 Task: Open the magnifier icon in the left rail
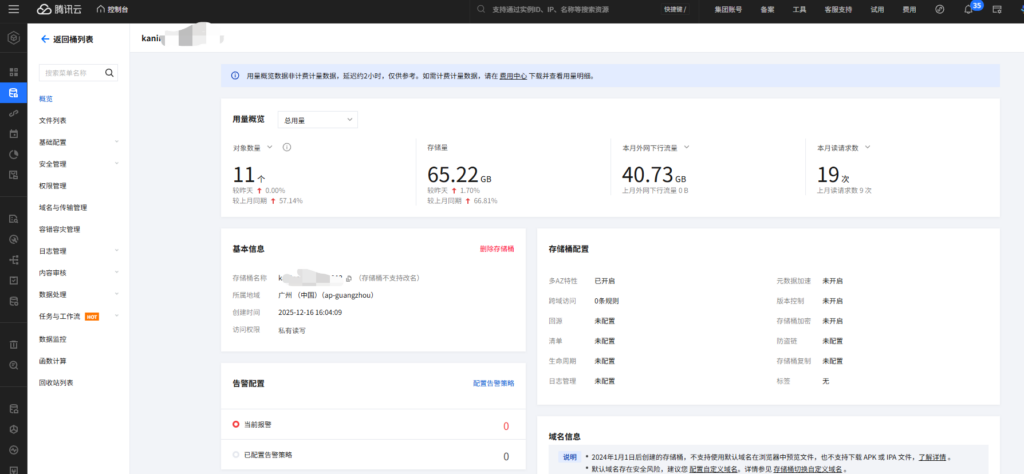13,364
